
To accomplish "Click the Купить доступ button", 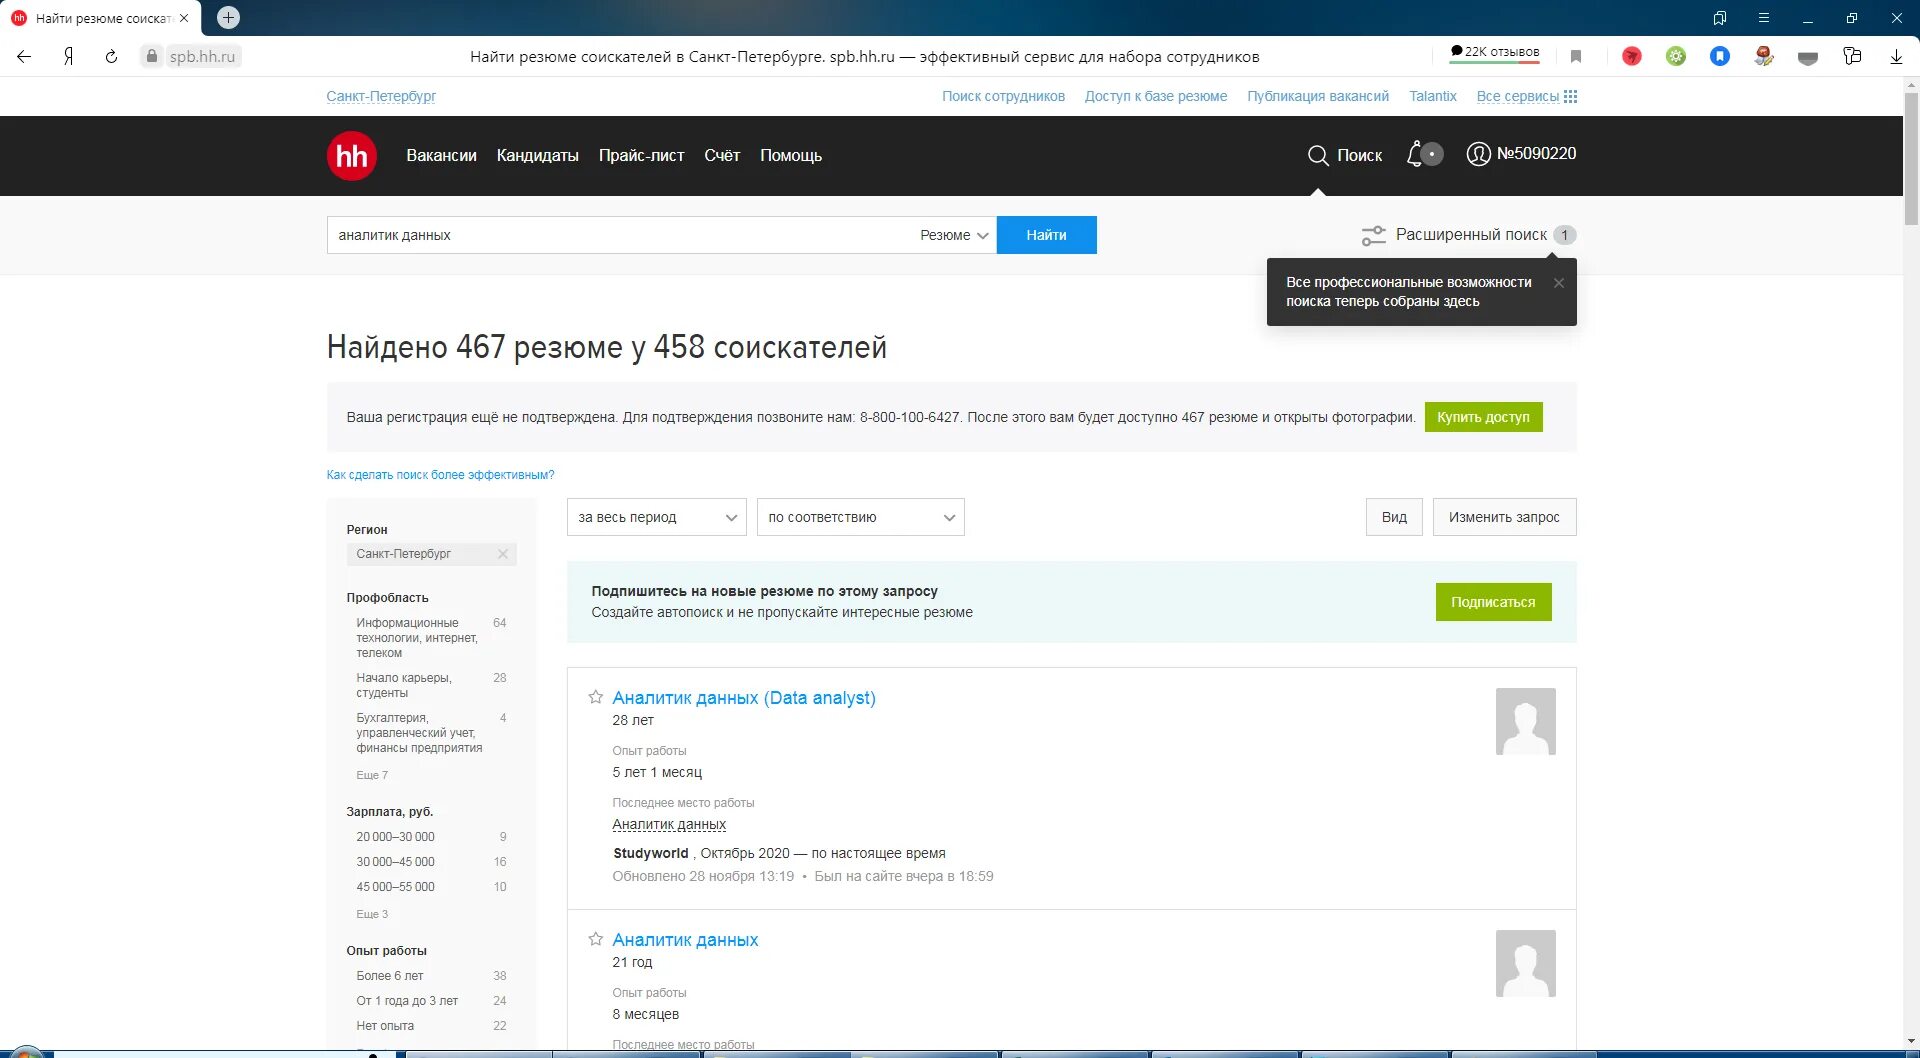I will [x=1483, y=417].
